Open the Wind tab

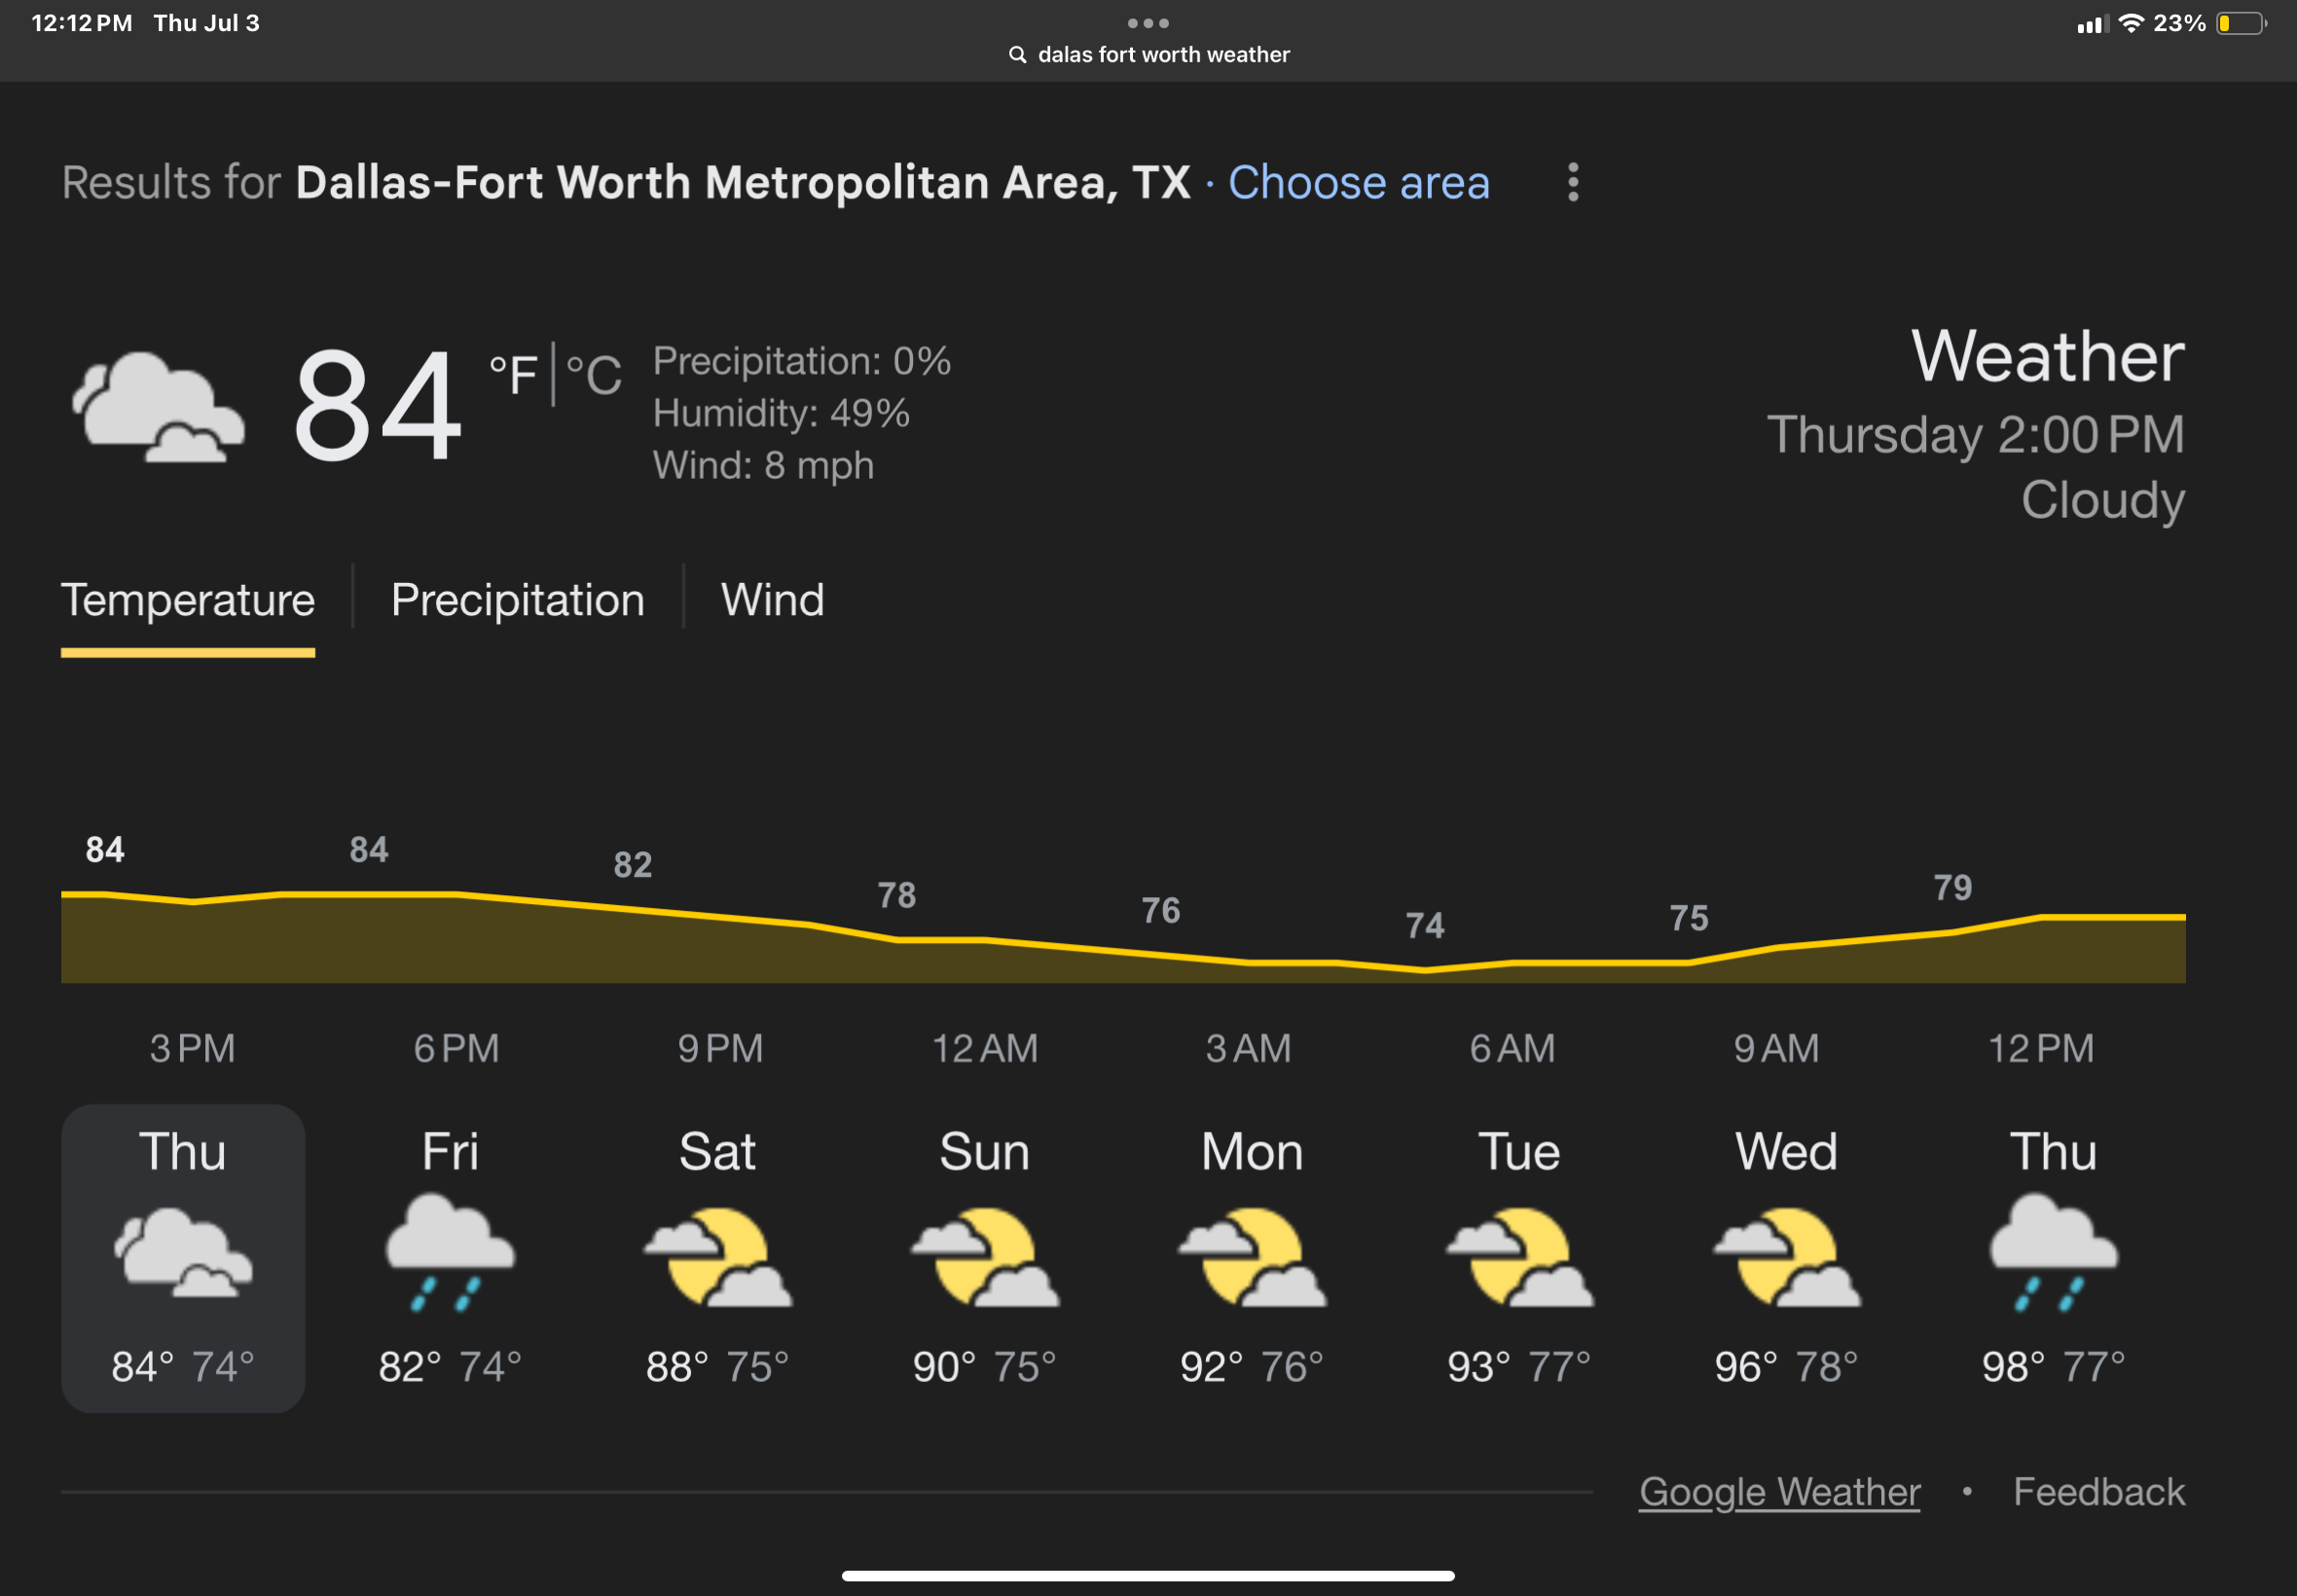click(x=771, y=600)
